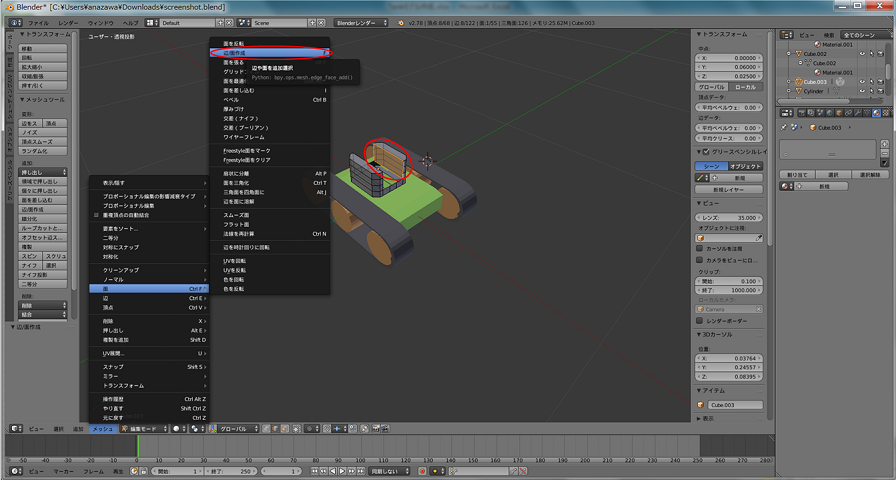Click the record keyframe red dot icon
Image resolution: width=896 pixels, height=480 pixels.
[423, 470]
